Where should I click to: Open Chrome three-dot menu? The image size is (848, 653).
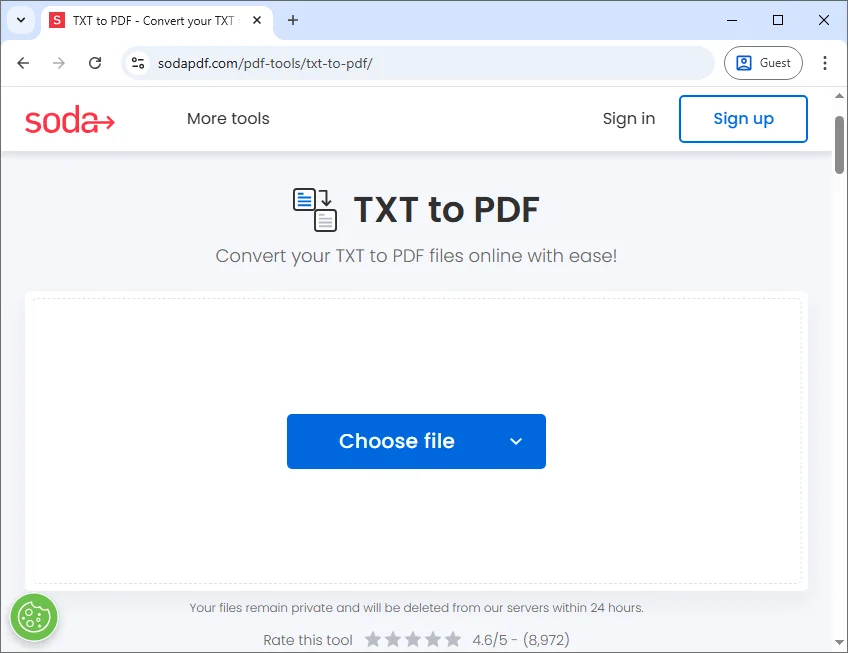pyautogui.click(x=825, y=63)
